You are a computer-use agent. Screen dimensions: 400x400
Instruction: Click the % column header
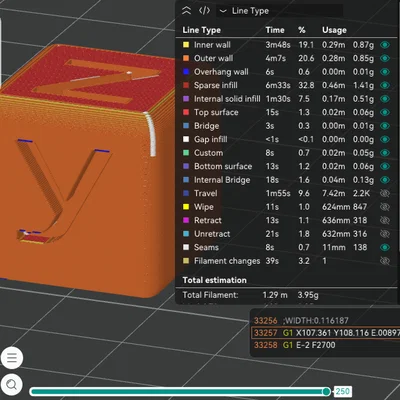302,30
